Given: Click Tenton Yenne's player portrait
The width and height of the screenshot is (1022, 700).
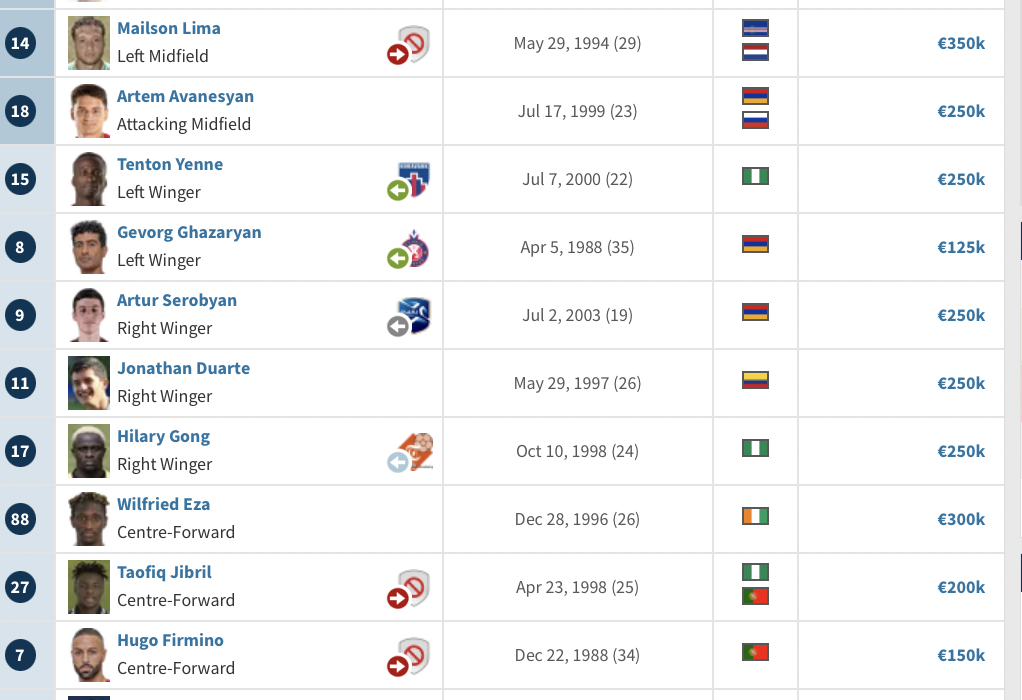Looking at the screenshot, I should [x=89, y=180].
